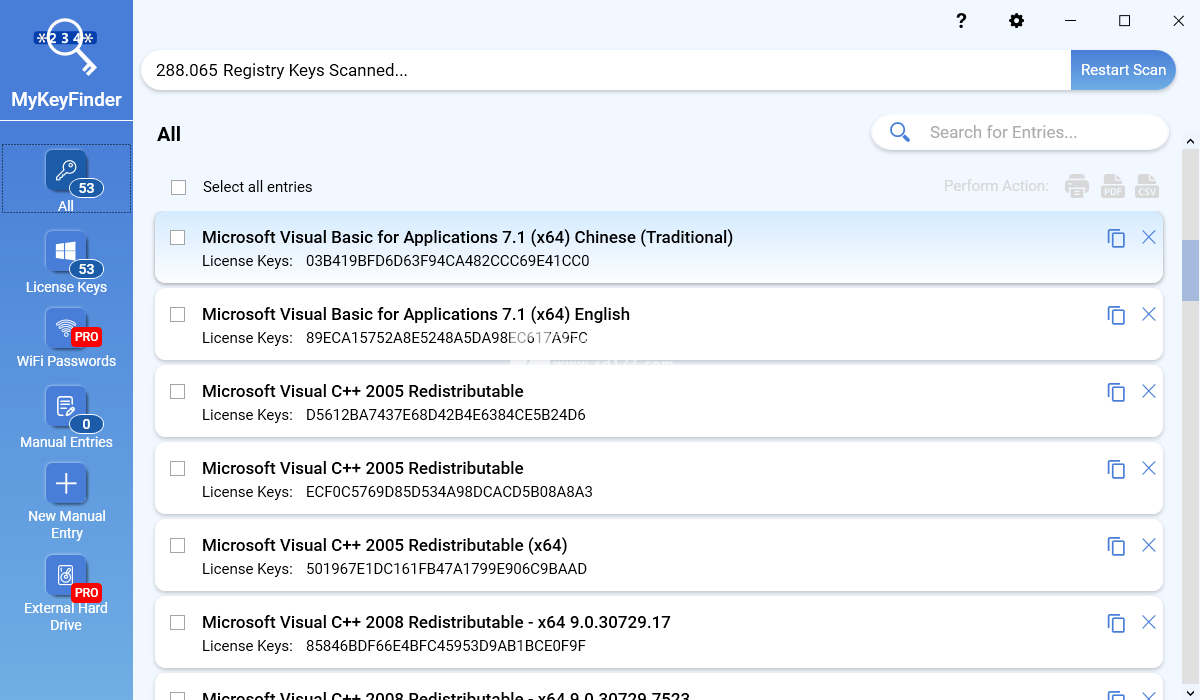
Task: Click license key 89ECA15752A8E5248A5DA98EC617A9FC
Action: click(x=447, y=338)
